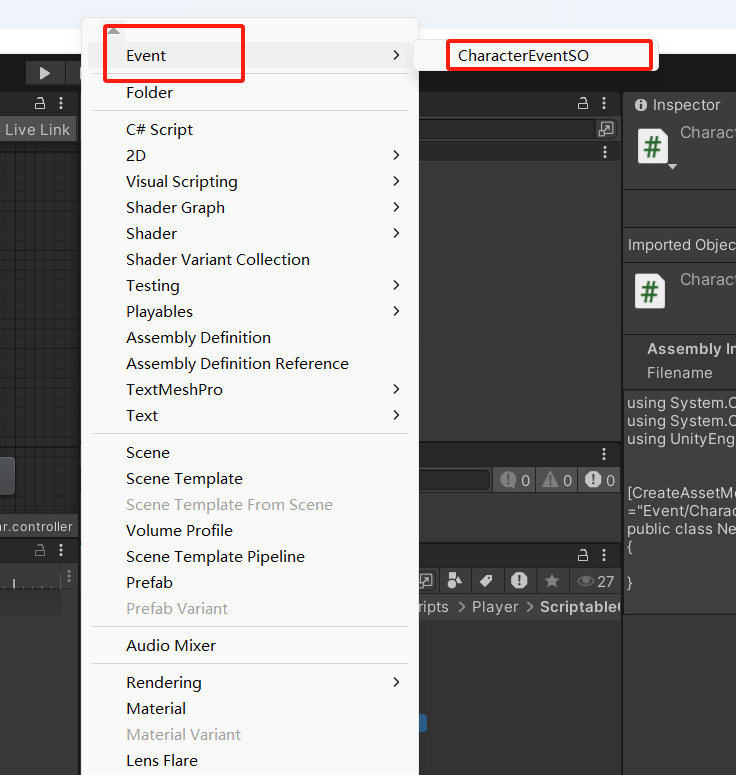
Task: Expand the Event submenu
Action: click(x=249, y=55)
